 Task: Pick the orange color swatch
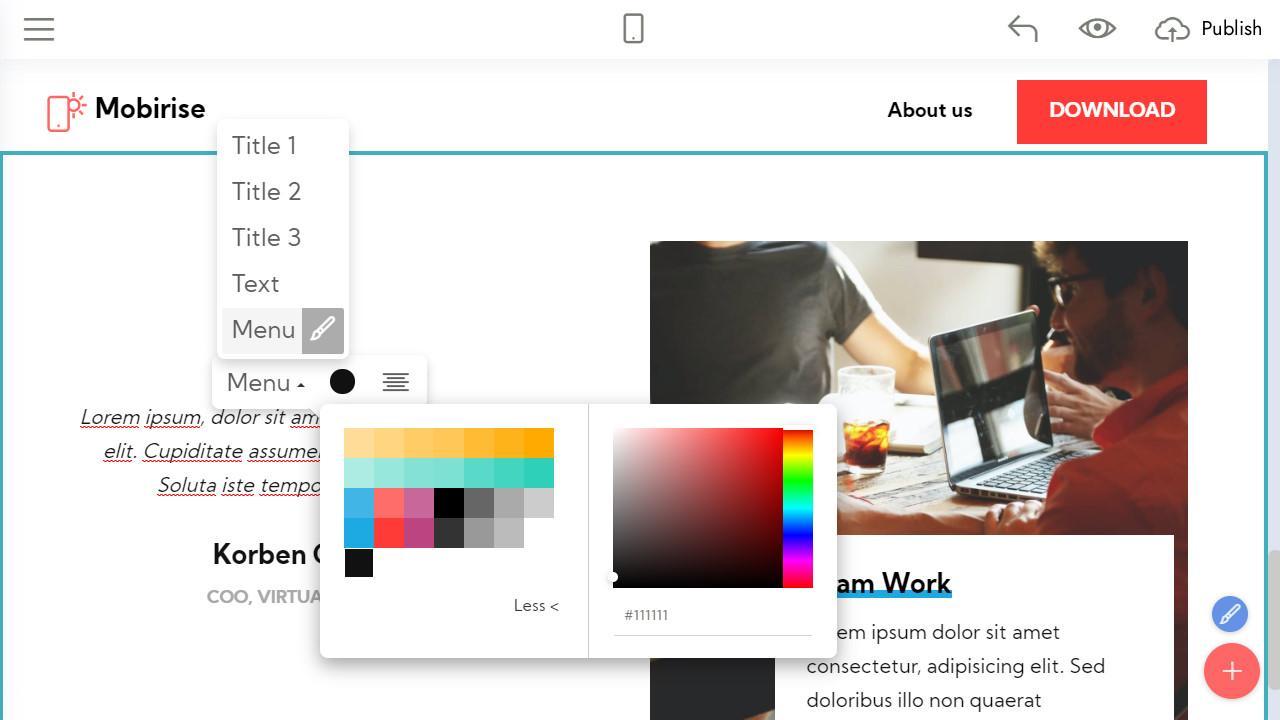(539, 443)
